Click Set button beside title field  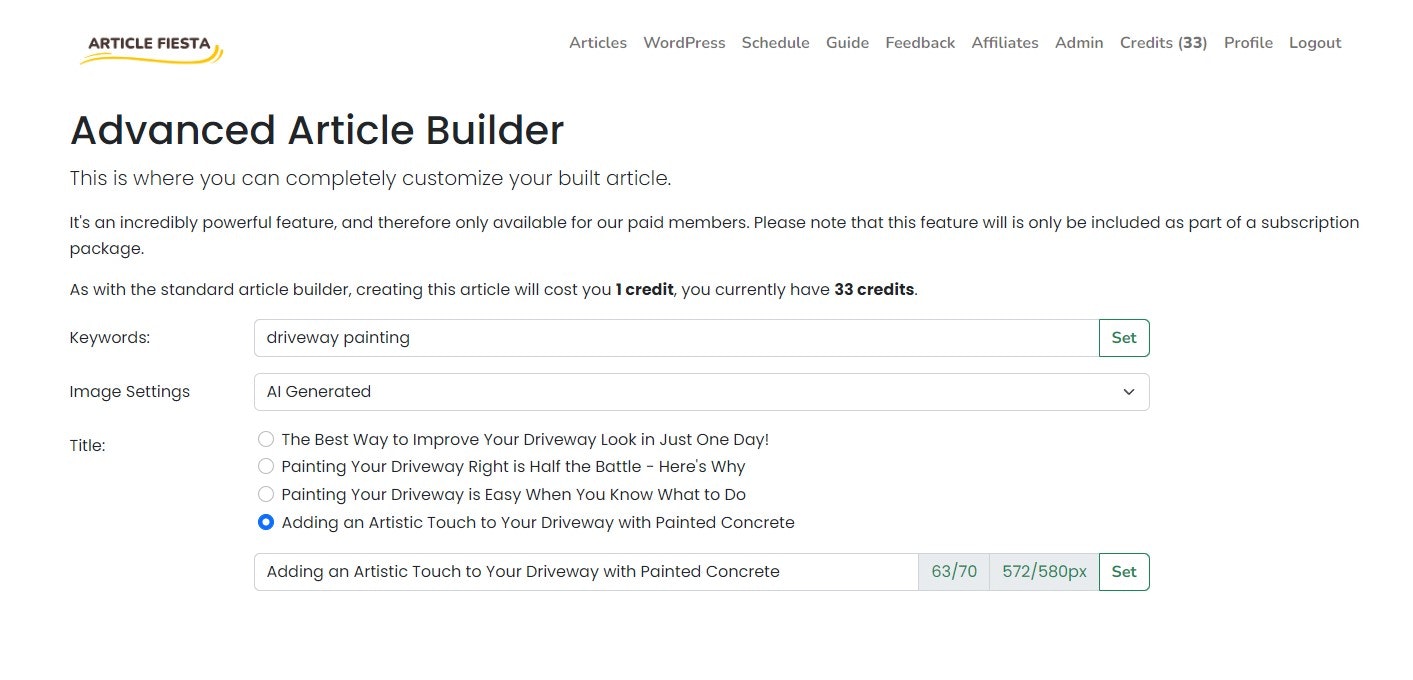(x=1124, y=572)
